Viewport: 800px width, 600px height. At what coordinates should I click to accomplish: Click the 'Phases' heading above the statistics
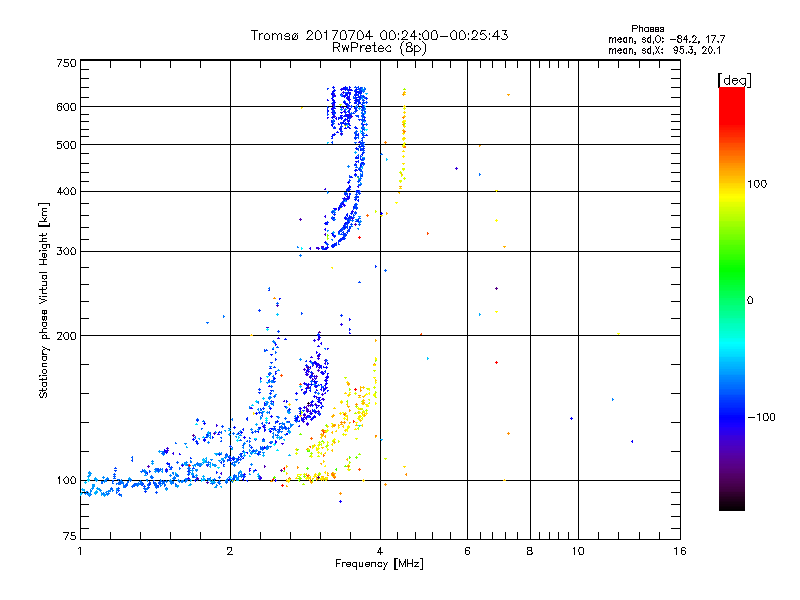647,29
